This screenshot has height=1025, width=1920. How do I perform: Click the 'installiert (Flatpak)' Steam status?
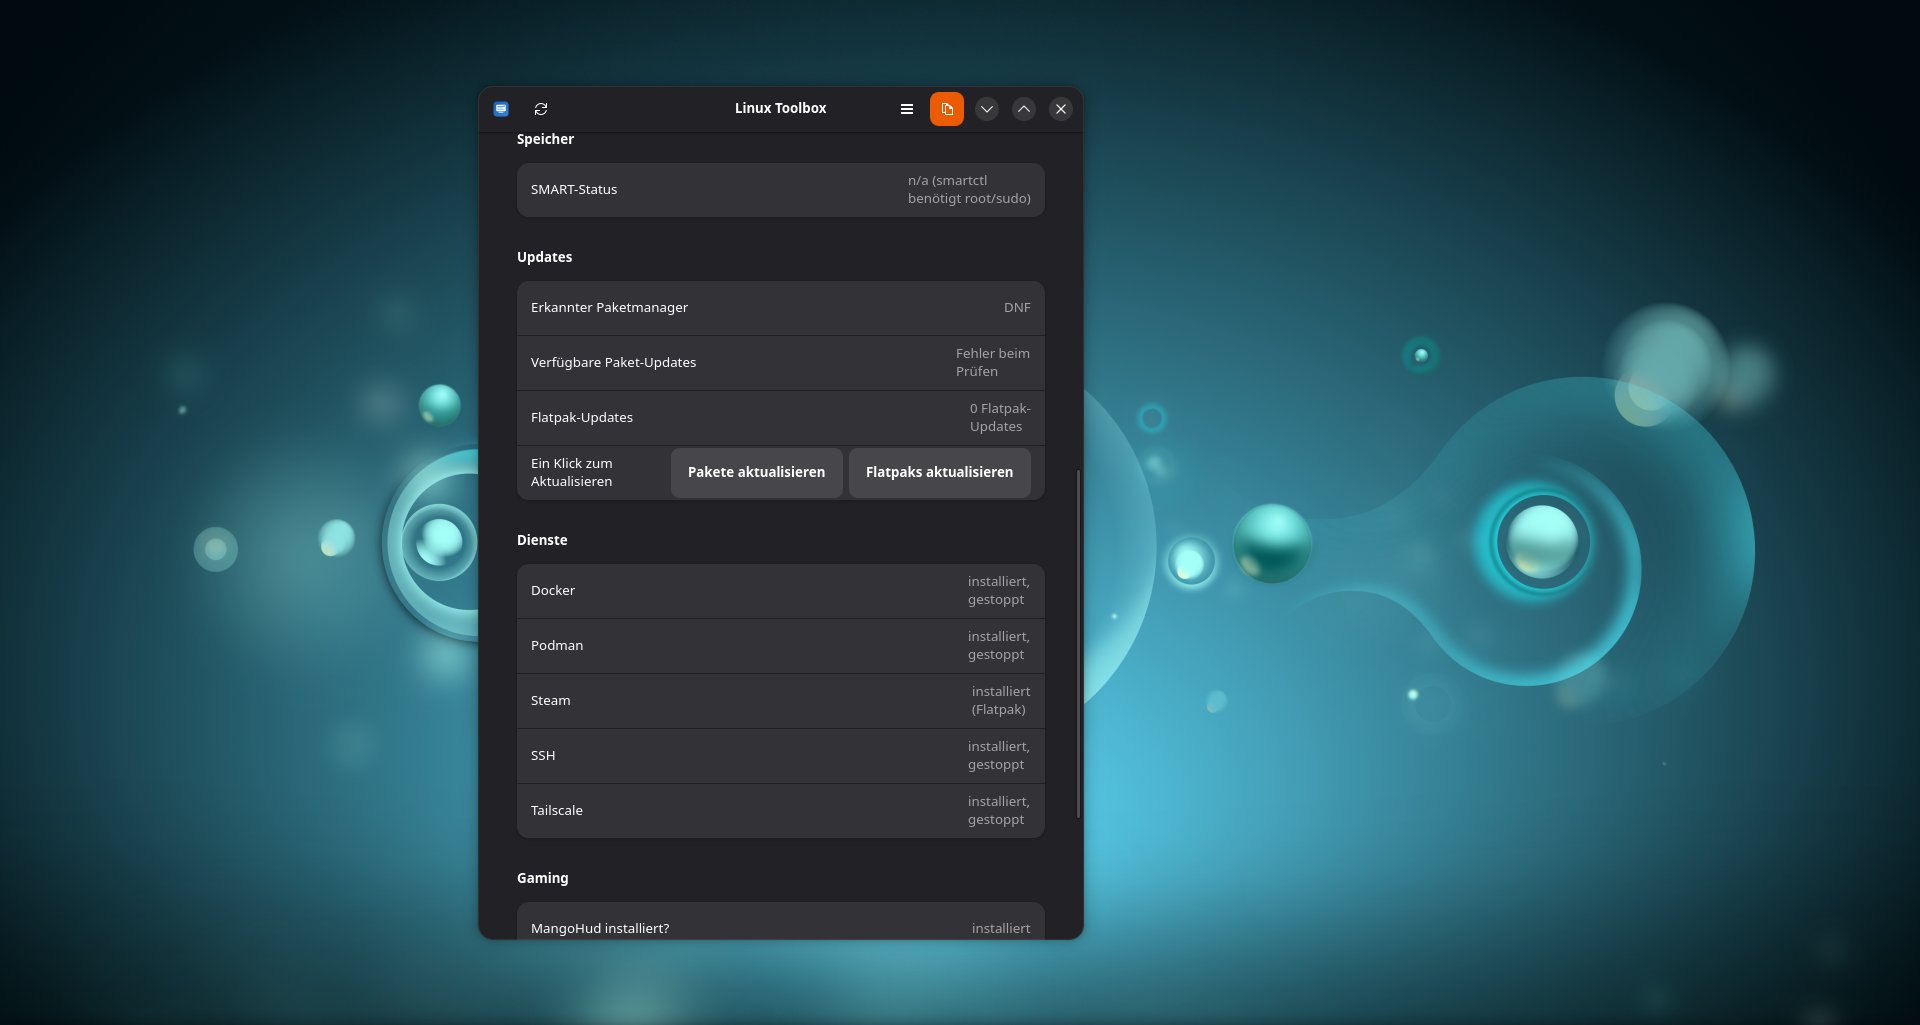pyautogui.click(x=1001, y=701)
